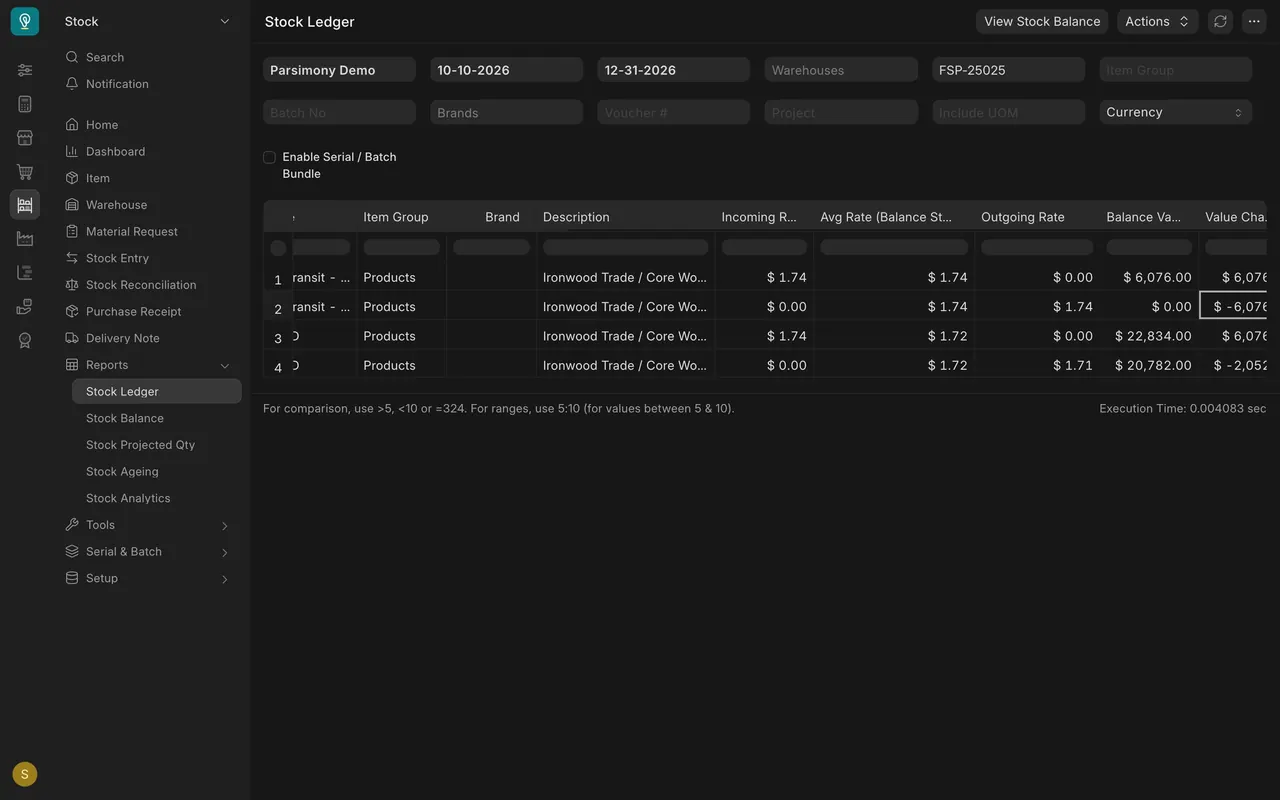The width and height of the screenshot is (1280, 800).
Task: Open the user avatar S
Action: click(25, 774)
